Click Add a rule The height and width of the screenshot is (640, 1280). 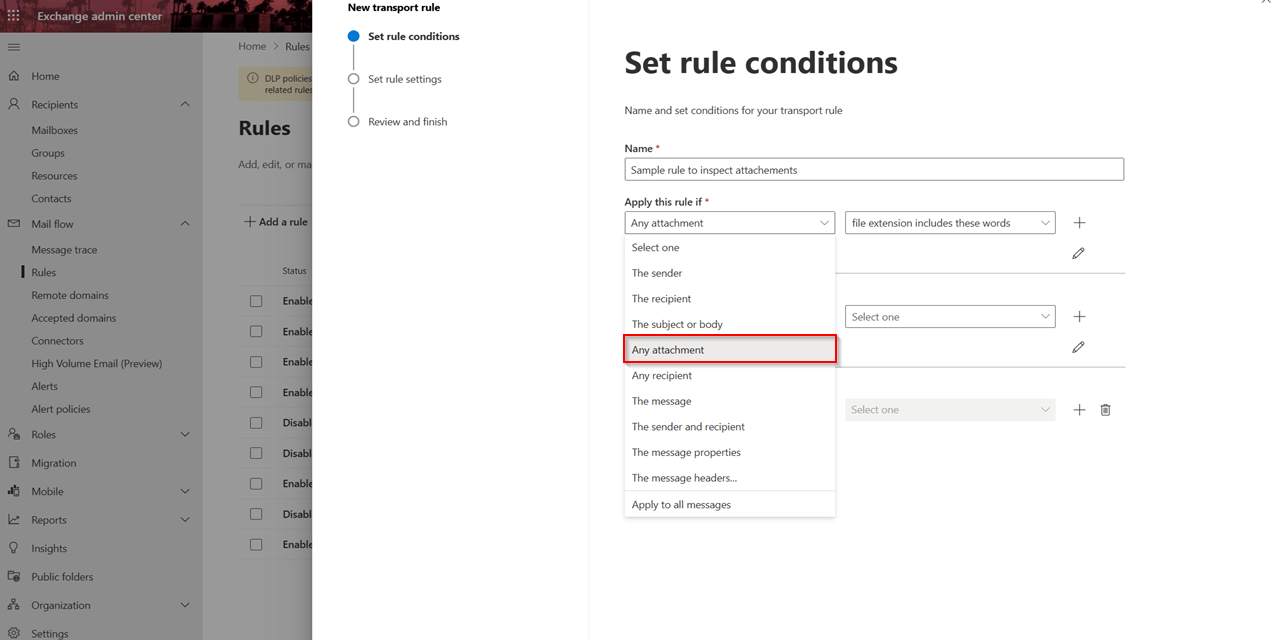275,221
